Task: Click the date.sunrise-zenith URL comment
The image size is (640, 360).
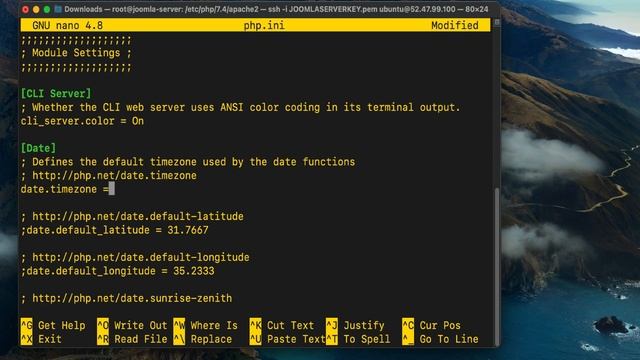Action: [x=126, y=298]
